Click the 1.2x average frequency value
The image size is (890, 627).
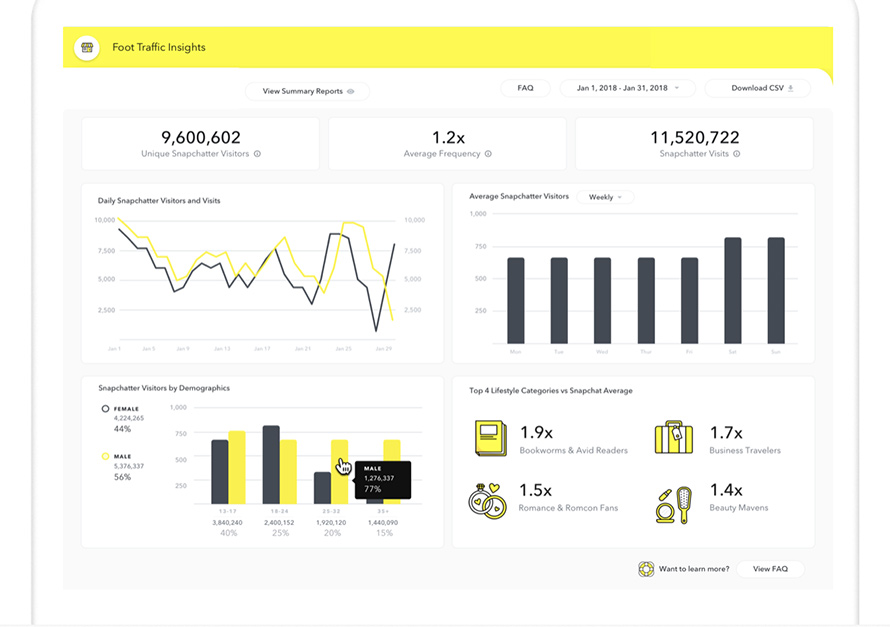pyautogui.click(x=448, y=137)
